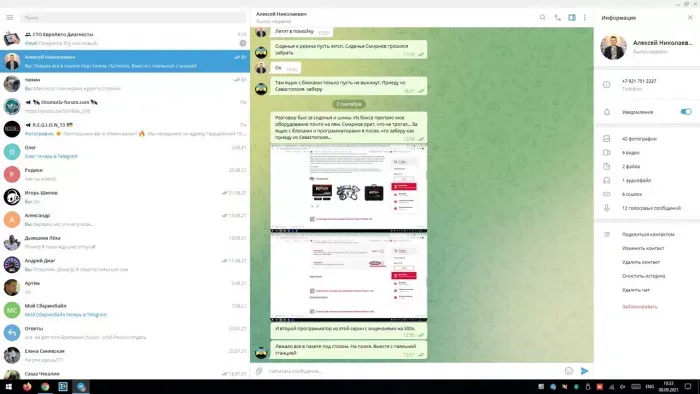This screenshot has height=394, width=700.
Task: Toggle the Уведомления notifications switch
Action: click(686, 112)
